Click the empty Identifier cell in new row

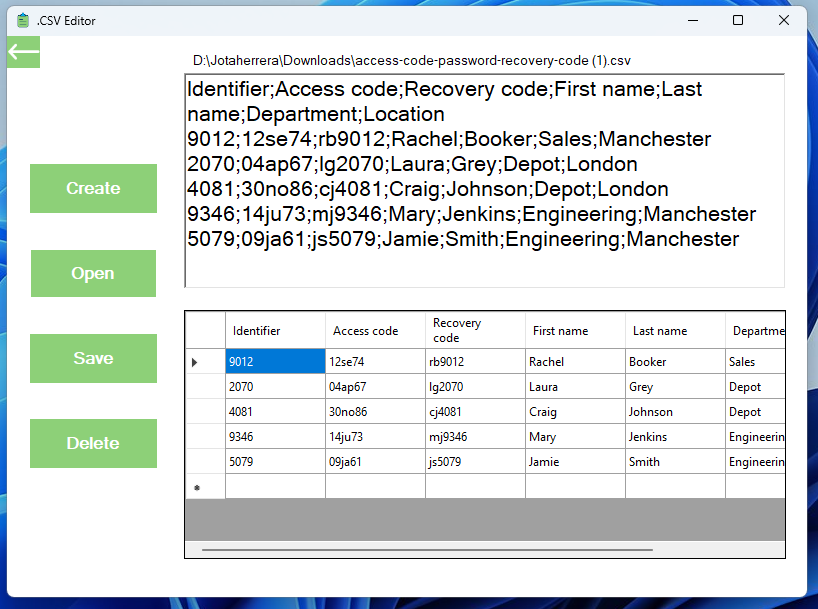click(x=275, y=487)
